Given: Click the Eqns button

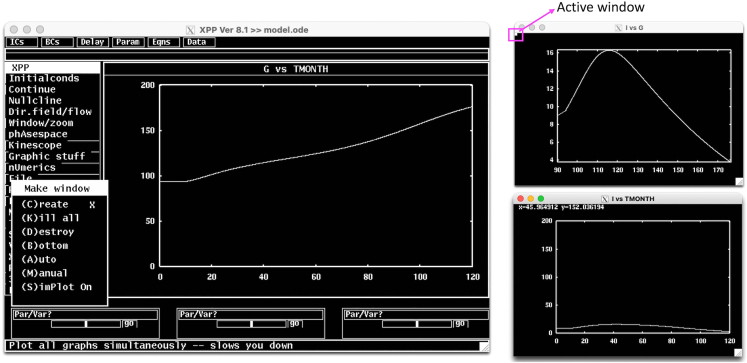Looking at the screenshot, I should pos(164,42).
